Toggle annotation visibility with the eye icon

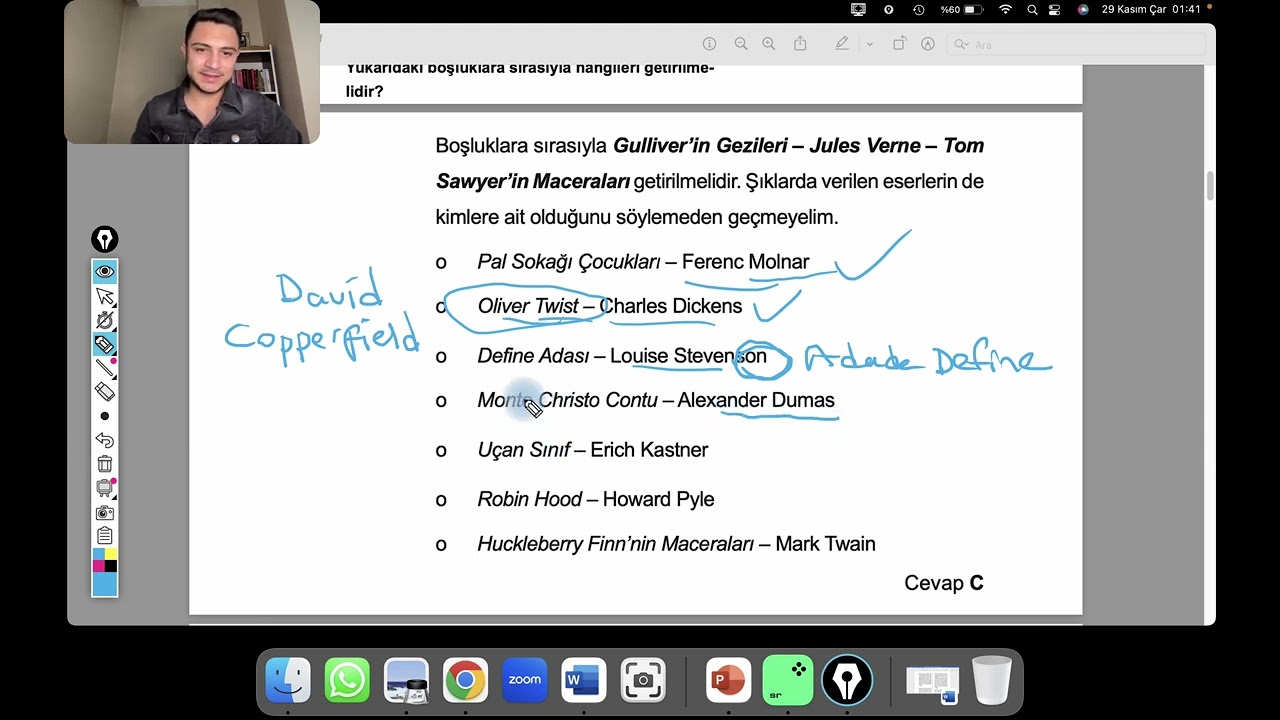(105, 272)
